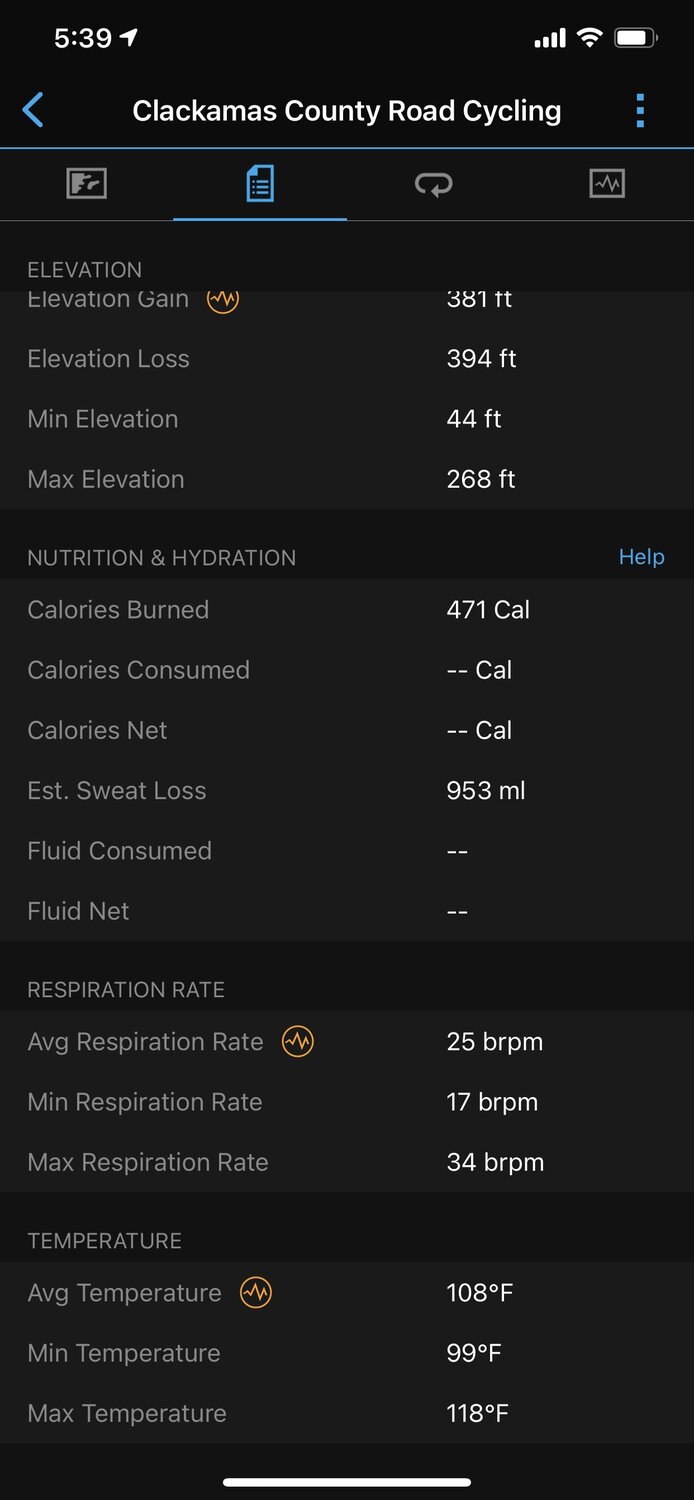694x1500 pixels.
Task: Open the laps tab
Action: (x=434, y=184)
